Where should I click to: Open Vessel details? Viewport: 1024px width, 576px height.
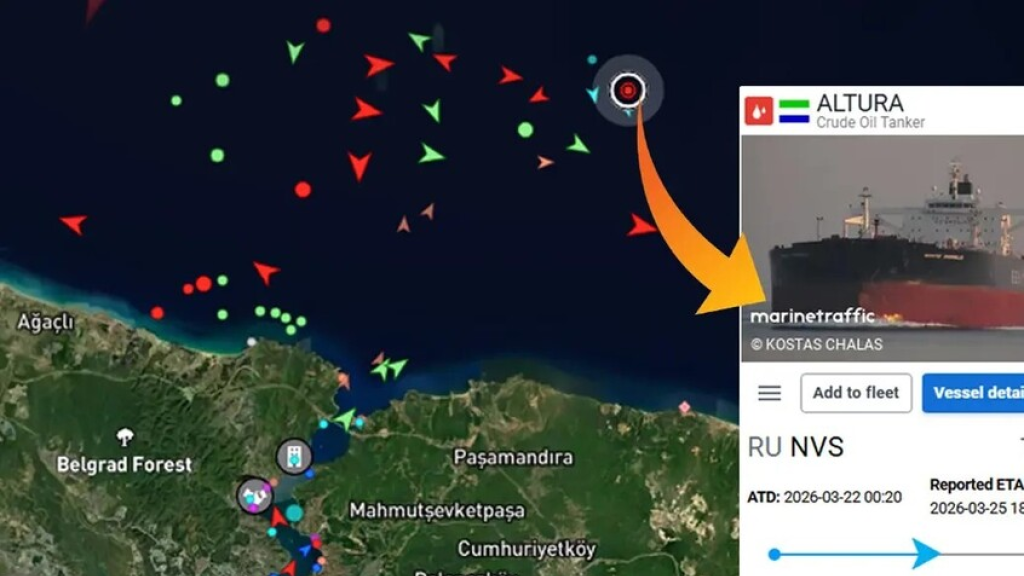pyautogui.click(x=973, y=392)
